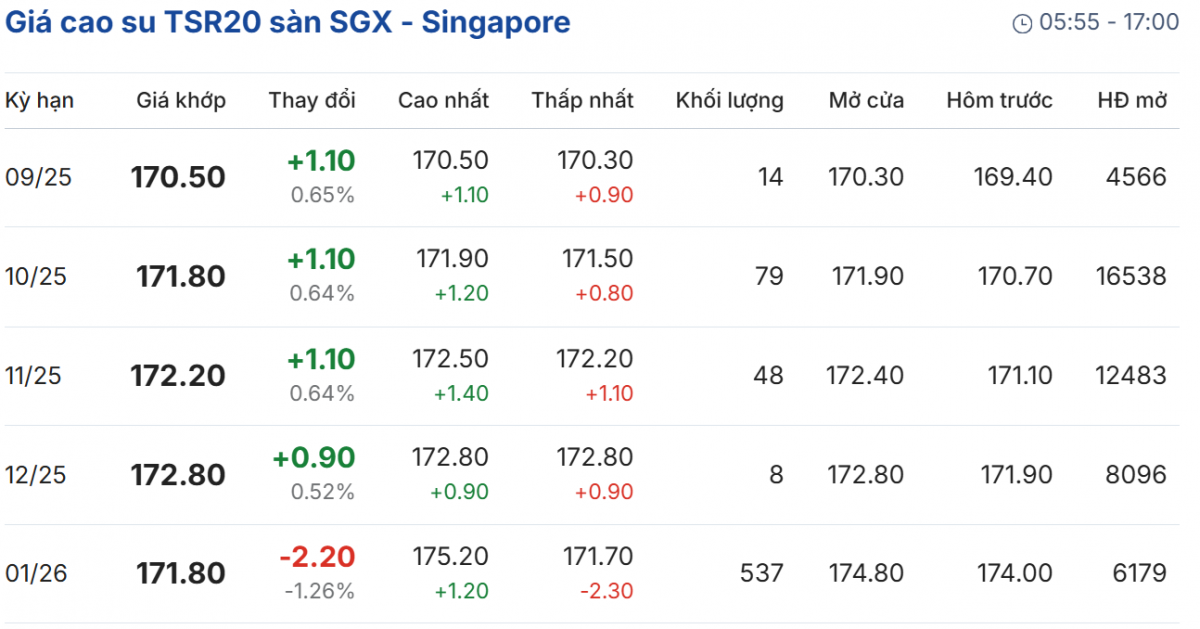The image size is (1200, 629).
Task: Click the Khối lượng column header
Action: point(729,100)
